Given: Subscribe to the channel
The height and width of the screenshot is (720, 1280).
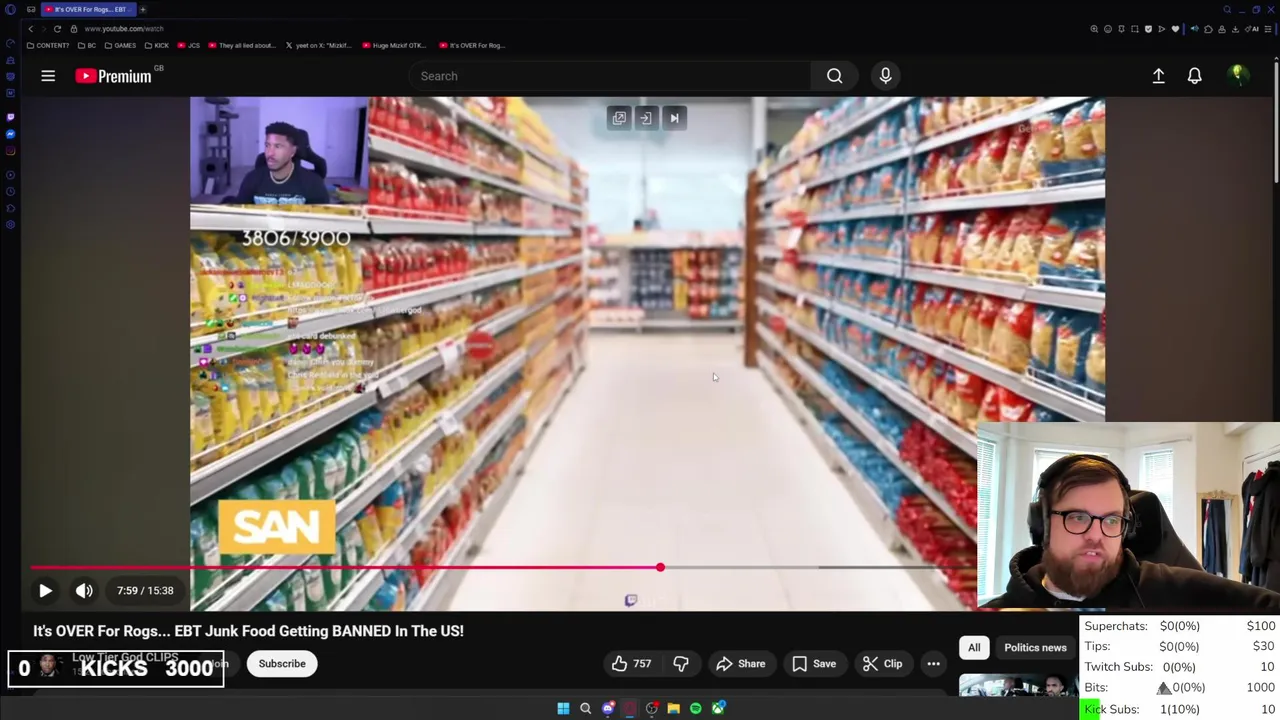Looking at the screenshot, I should point(282,664).
